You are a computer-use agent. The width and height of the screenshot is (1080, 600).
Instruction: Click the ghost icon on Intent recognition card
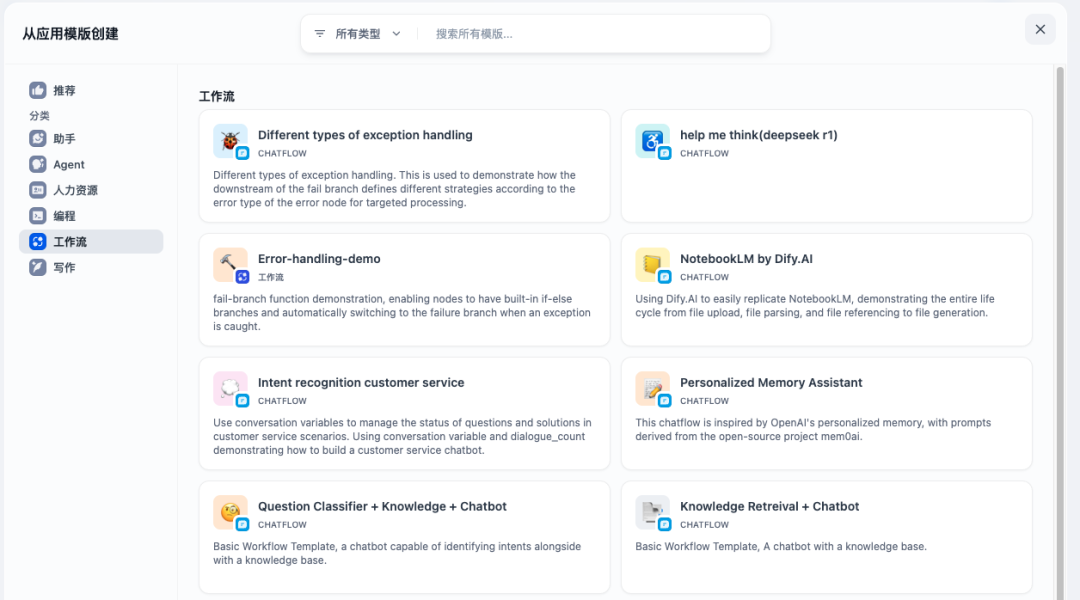click(x=230, y=388)
